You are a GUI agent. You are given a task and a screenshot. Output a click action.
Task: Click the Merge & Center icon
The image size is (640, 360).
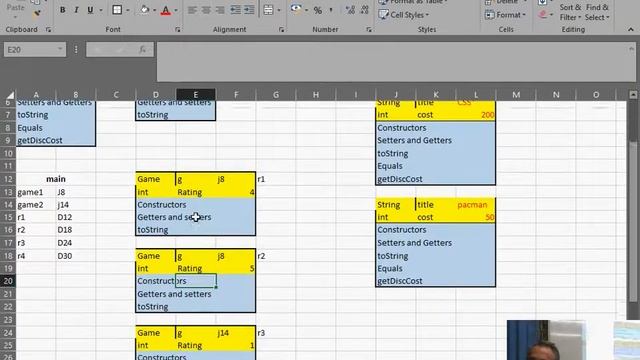pyautogui.click(x=268, y=10)
